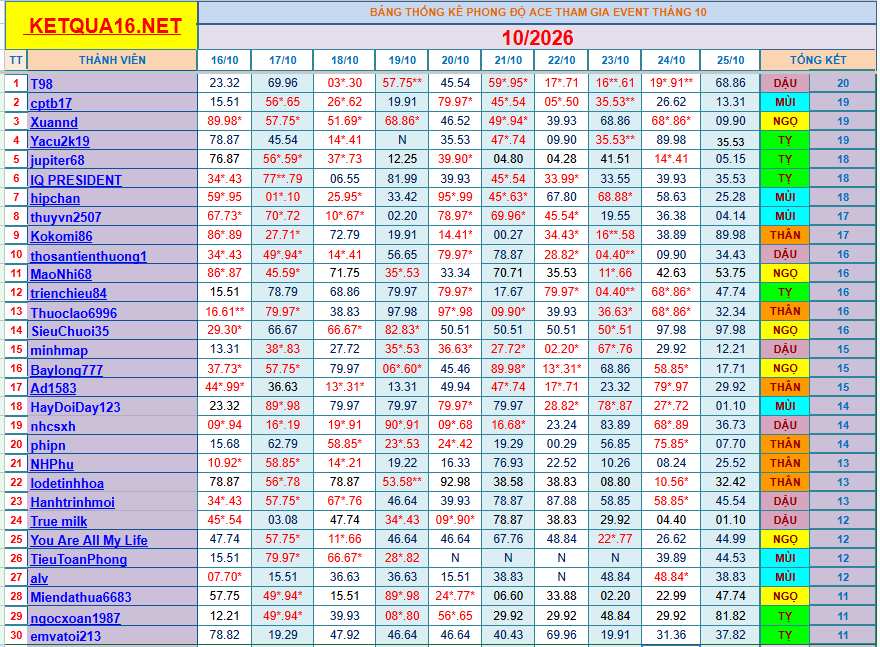Click member name T98
The image size is (880, 647).
[42, 84]
